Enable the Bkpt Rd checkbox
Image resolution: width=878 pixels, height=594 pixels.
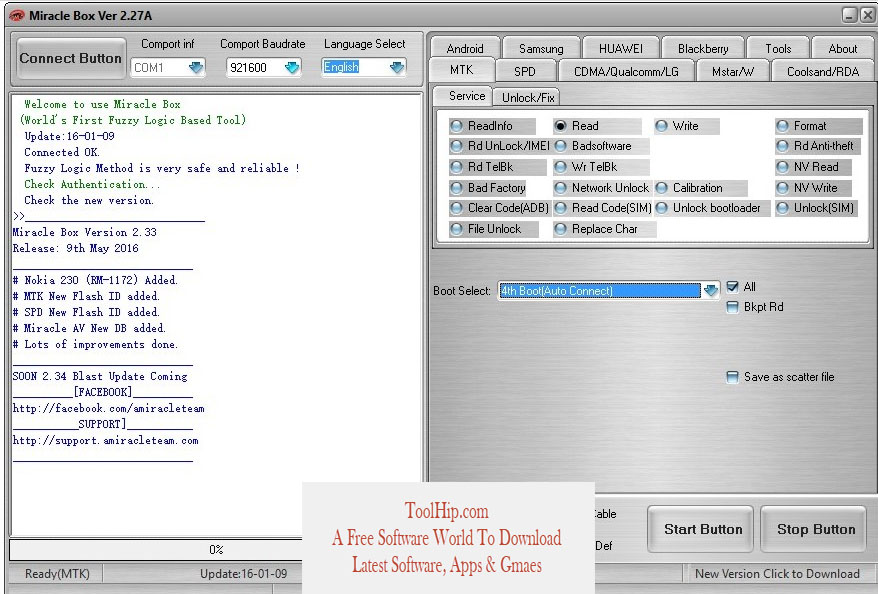732,307
